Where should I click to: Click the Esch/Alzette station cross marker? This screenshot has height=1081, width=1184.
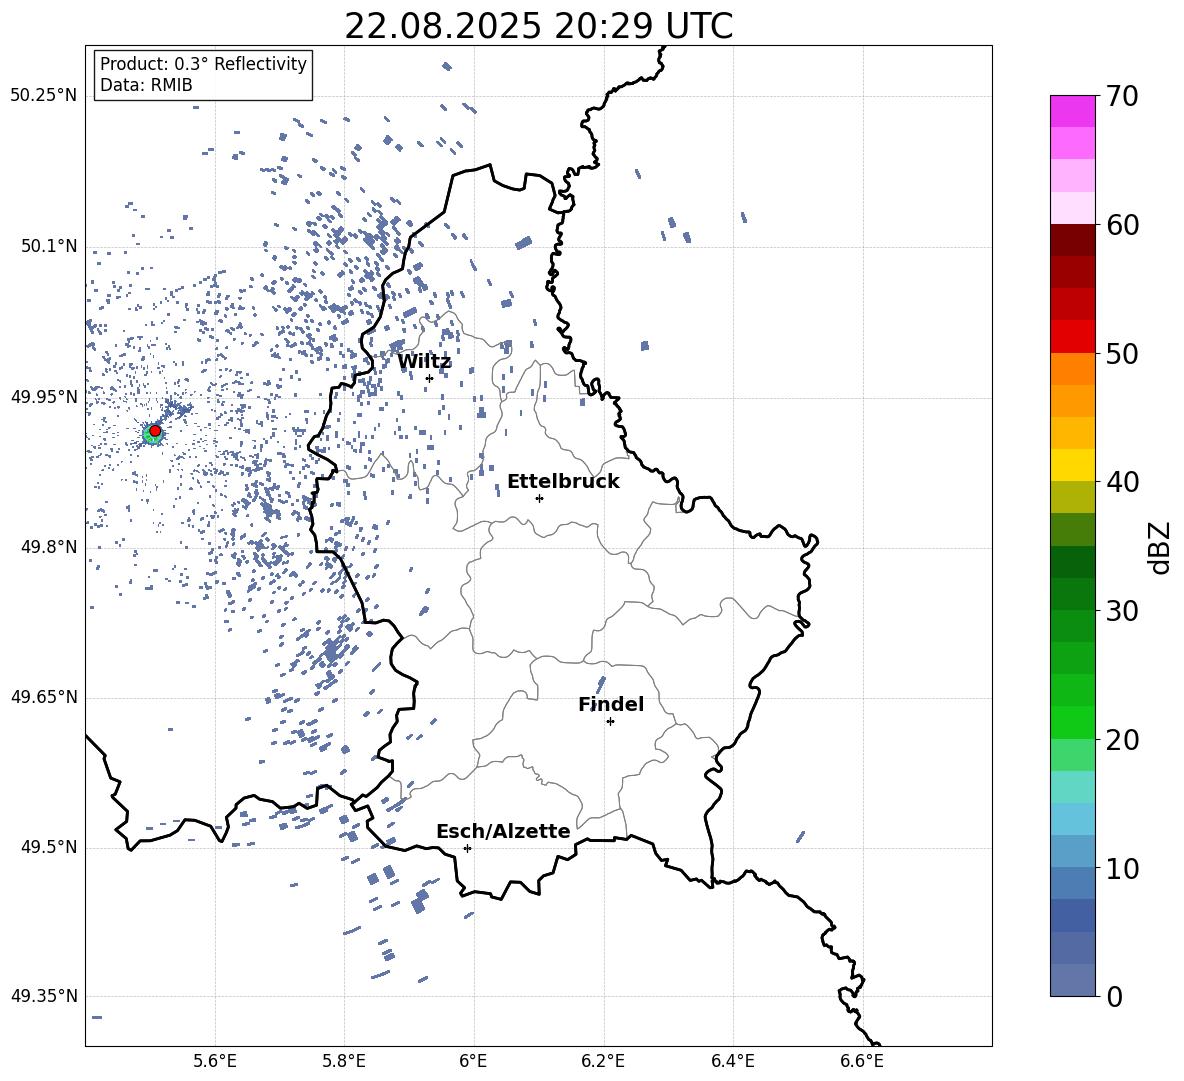click(467, 848)
